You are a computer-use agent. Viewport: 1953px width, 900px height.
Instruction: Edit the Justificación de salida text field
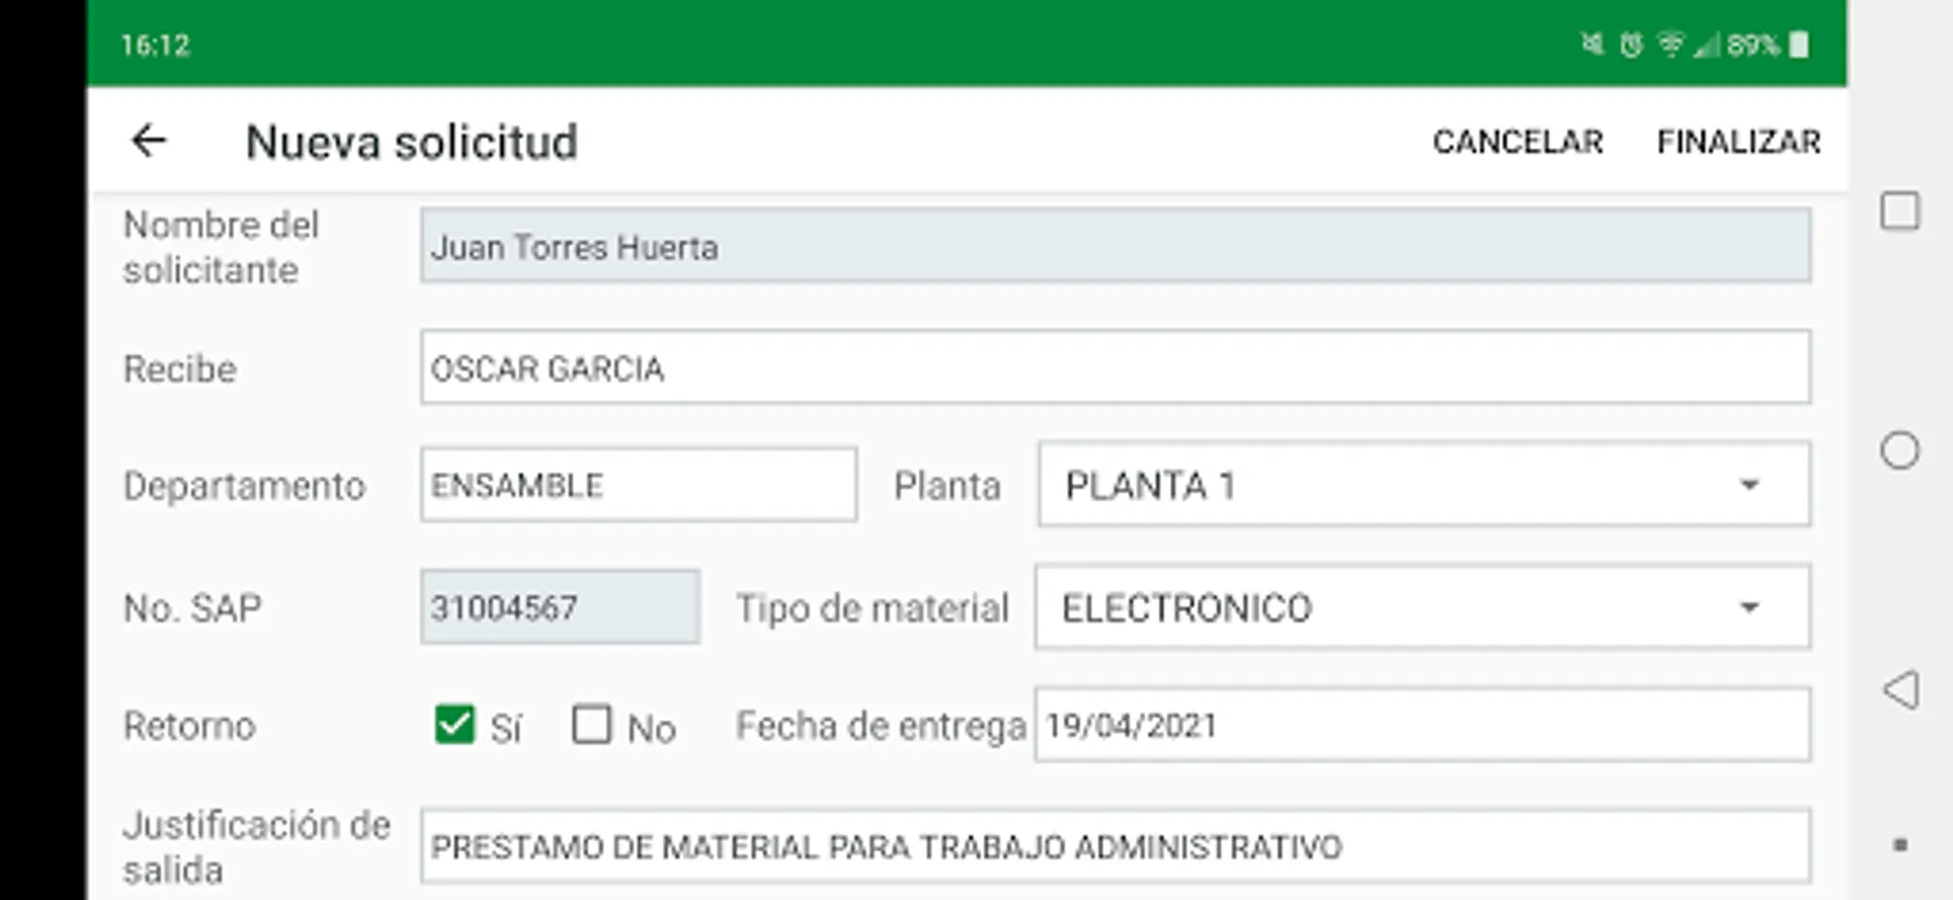(1114, 847)
